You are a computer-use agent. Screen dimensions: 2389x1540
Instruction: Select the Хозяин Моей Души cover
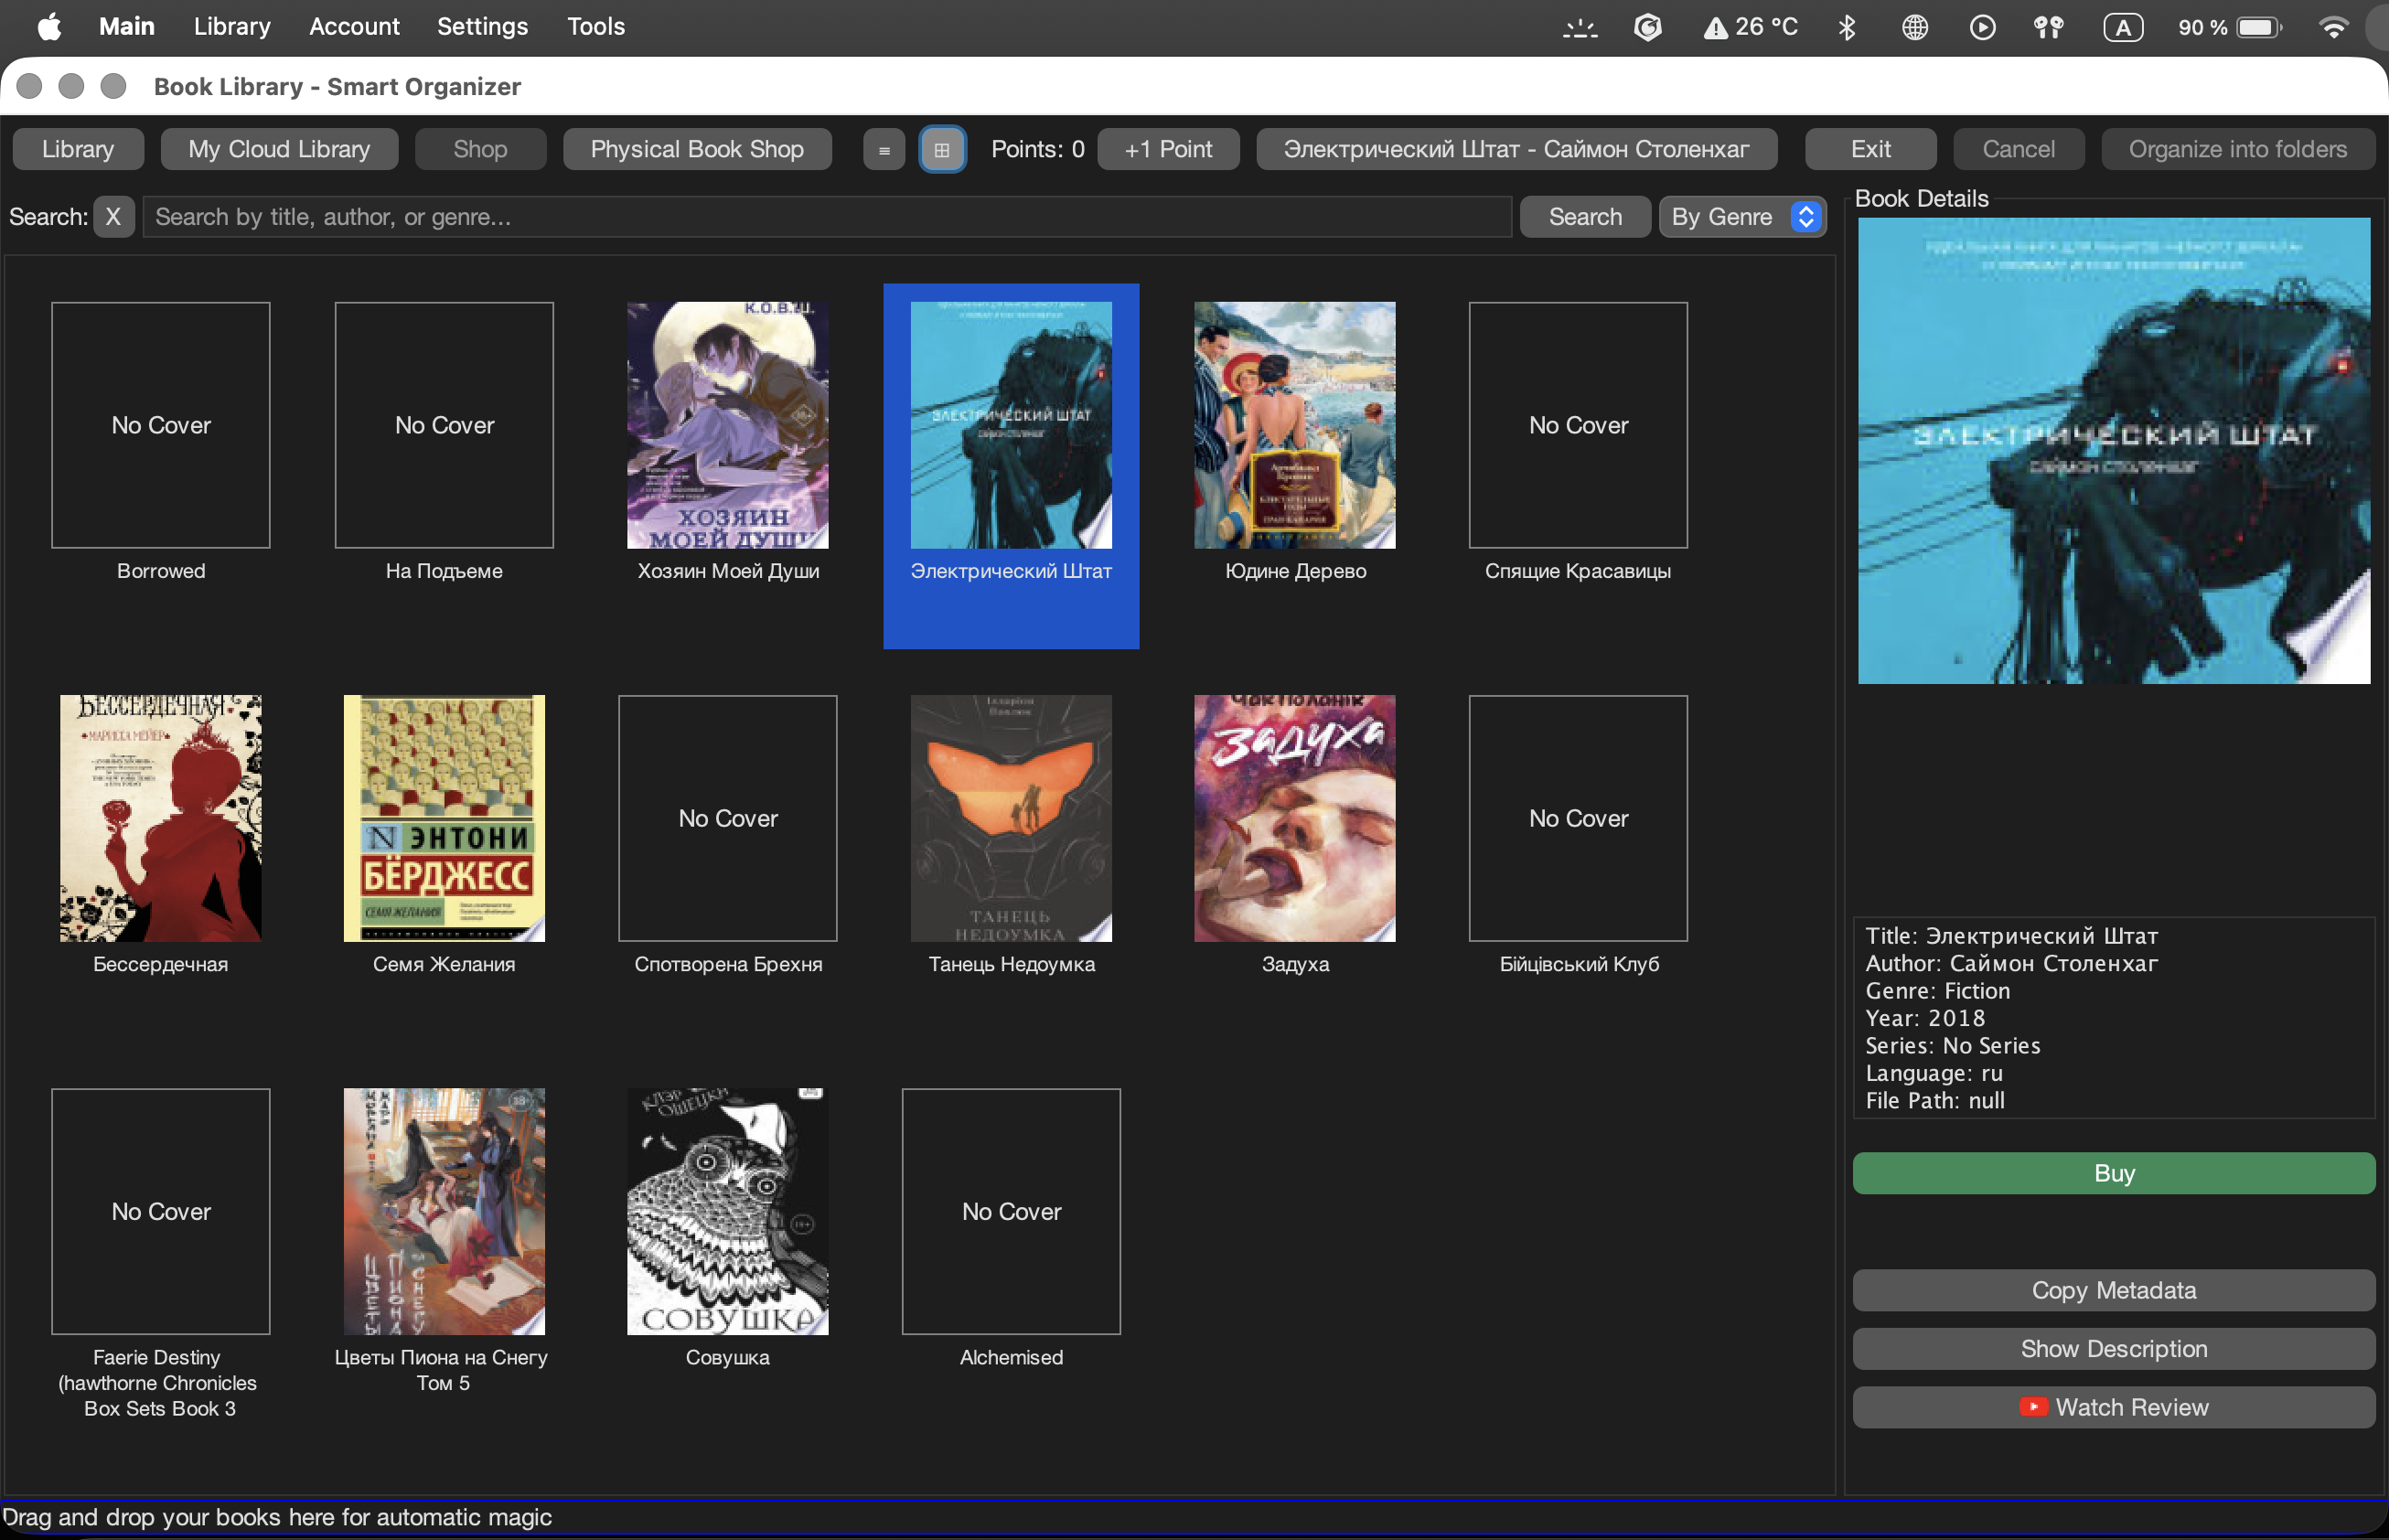727,425
